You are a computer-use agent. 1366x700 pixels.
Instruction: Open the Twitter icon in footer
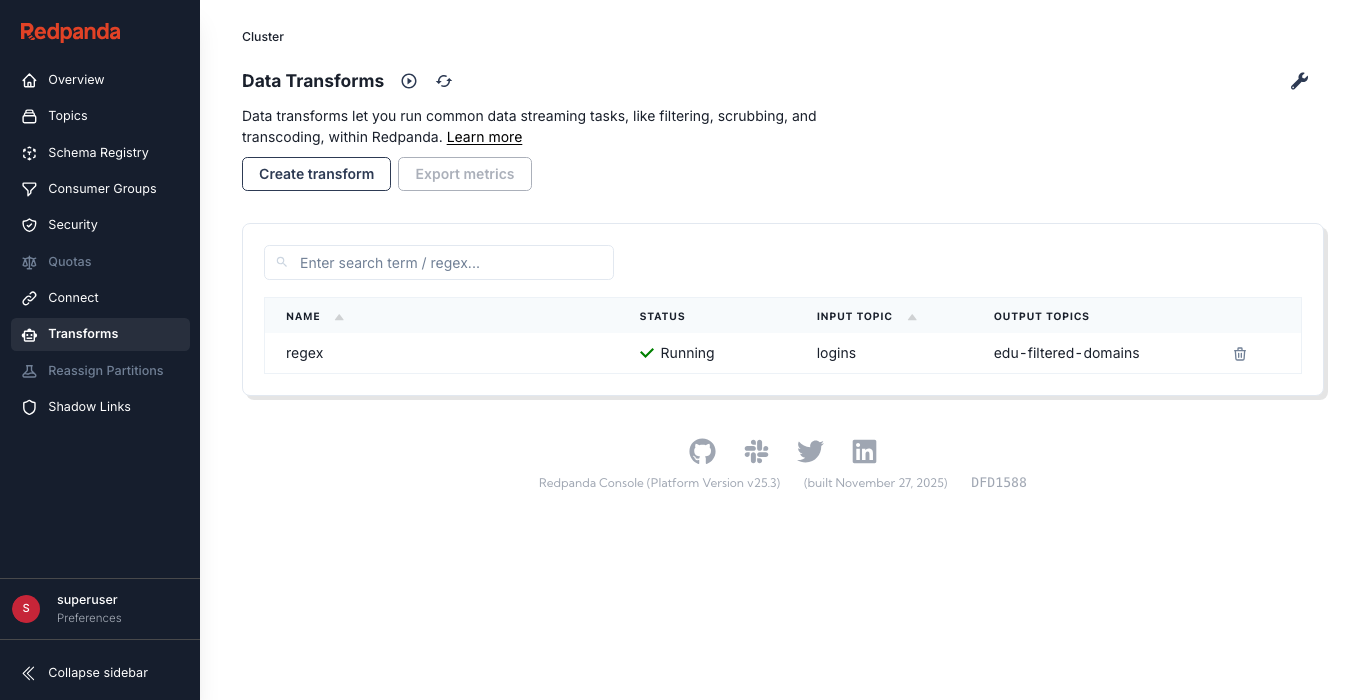click(810, 452)
